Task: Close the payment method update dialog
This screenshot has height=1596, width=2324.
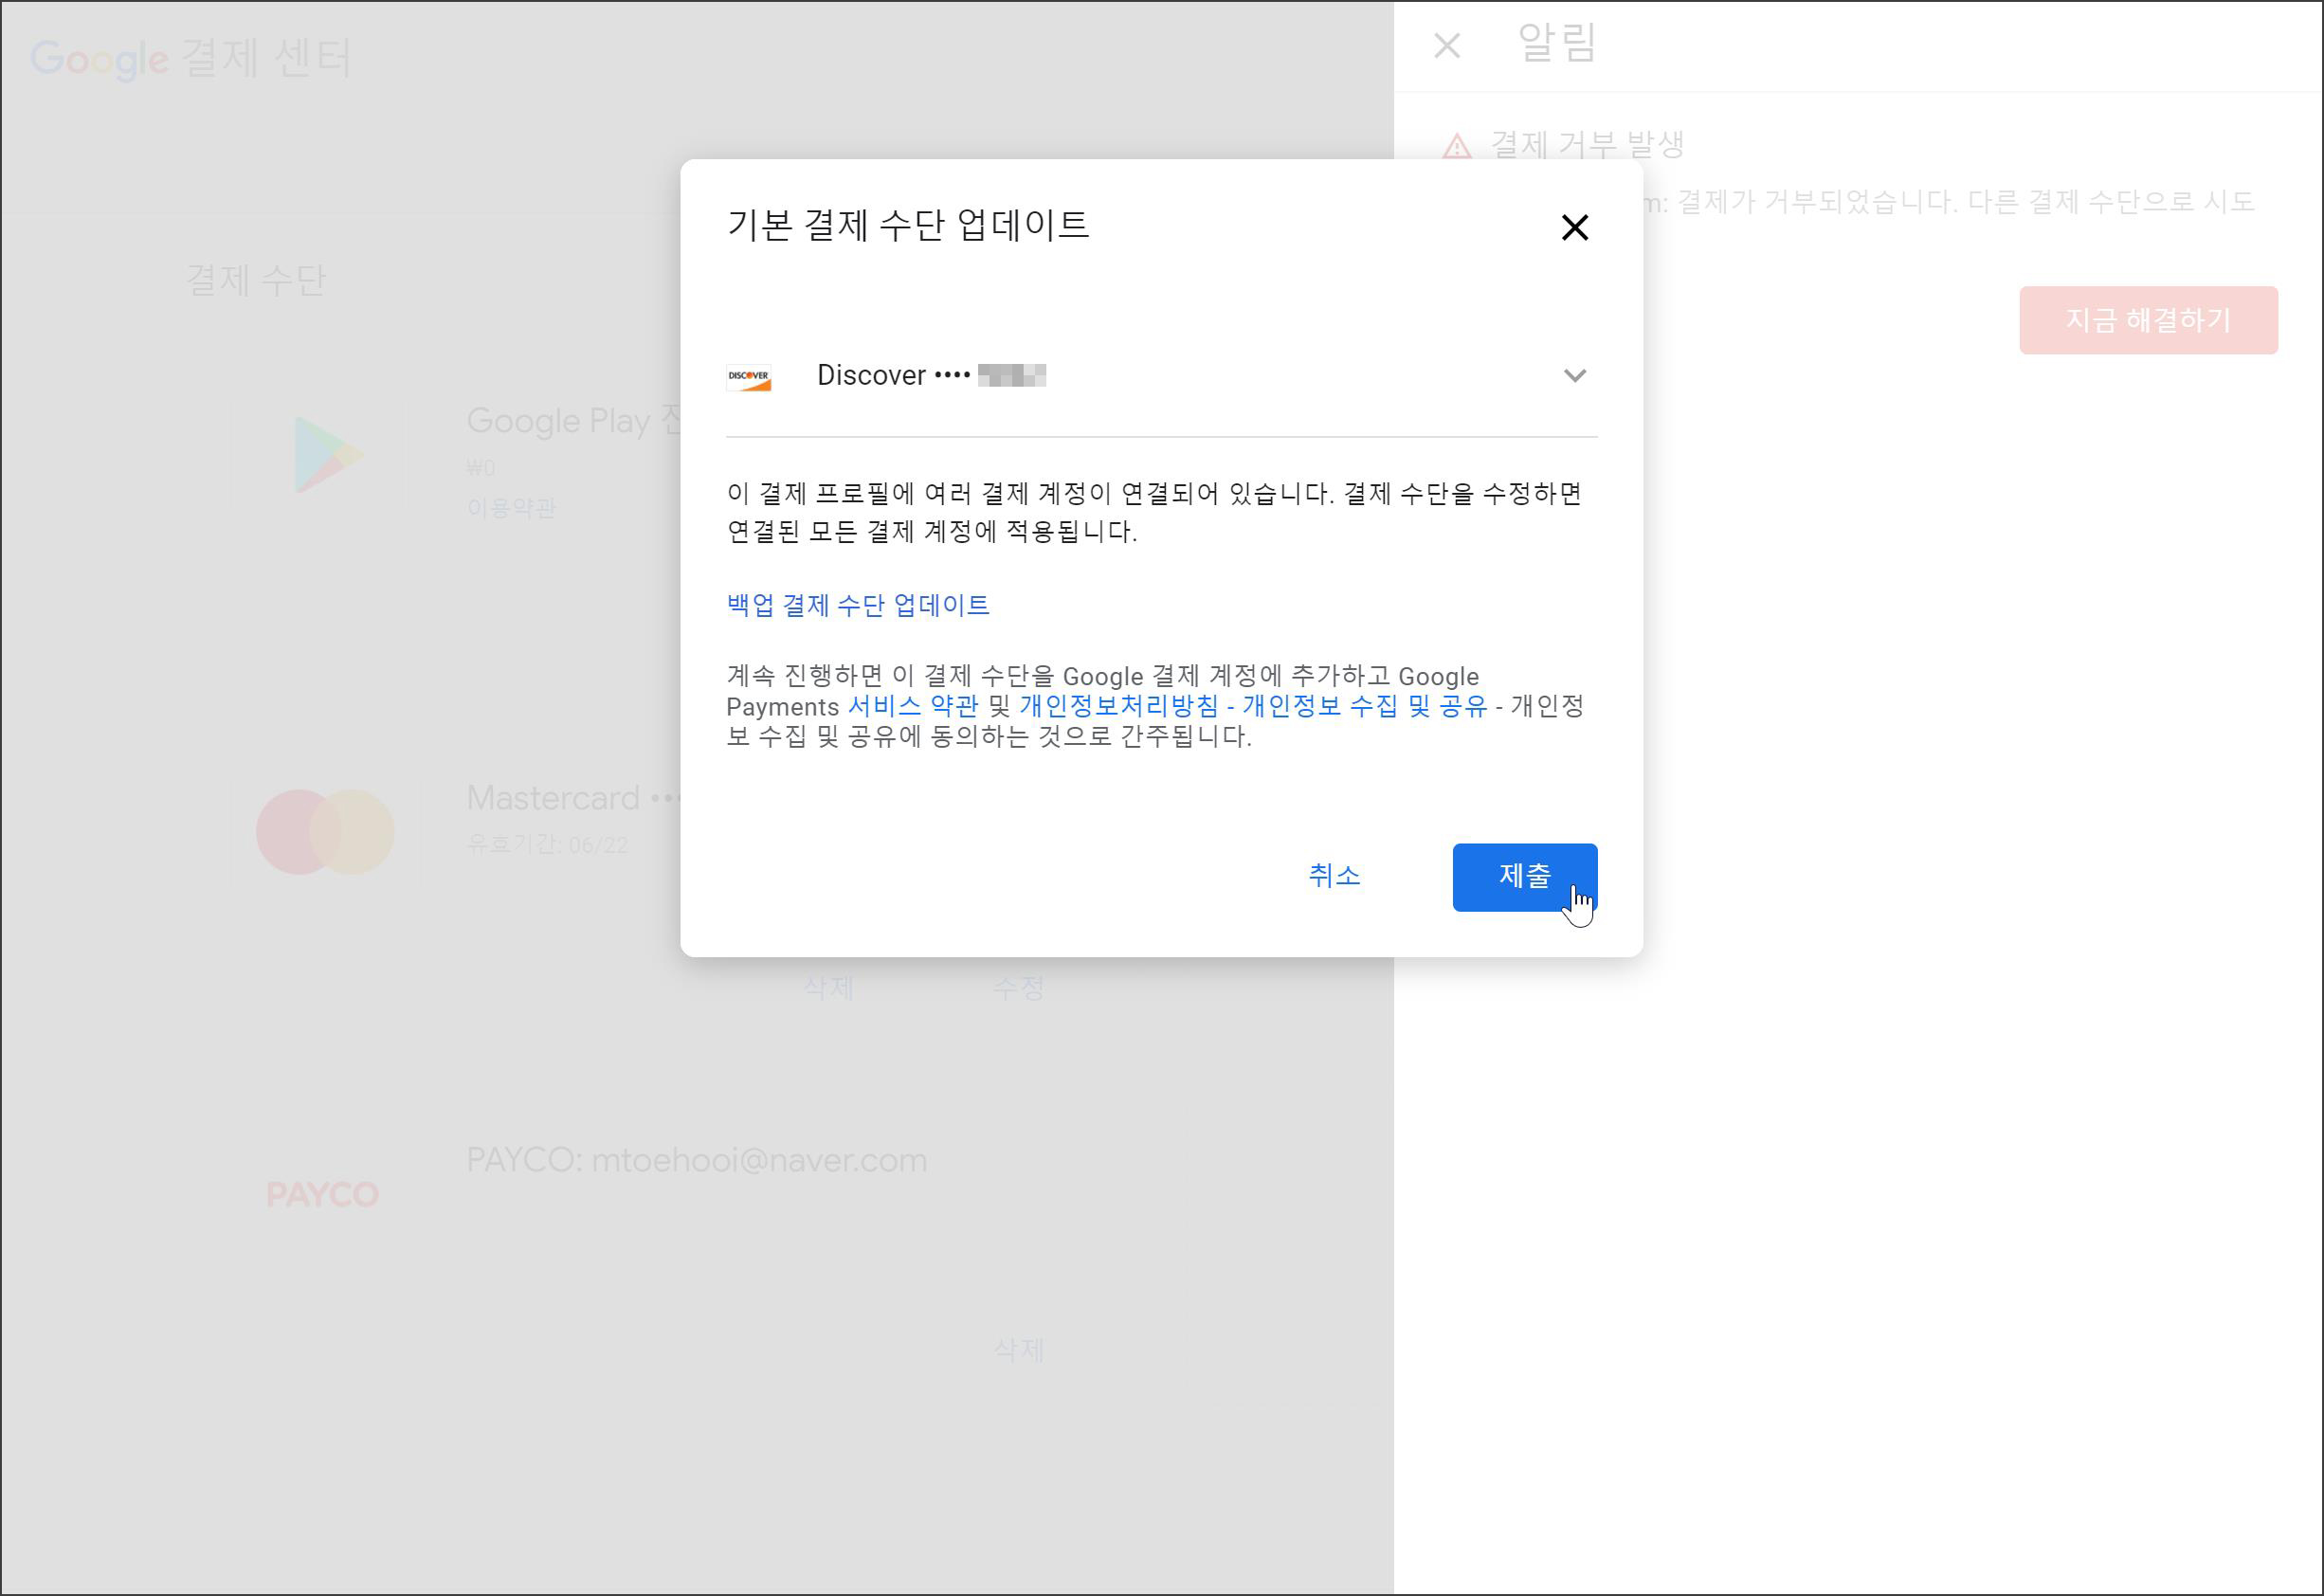Action: point(1574,228)
